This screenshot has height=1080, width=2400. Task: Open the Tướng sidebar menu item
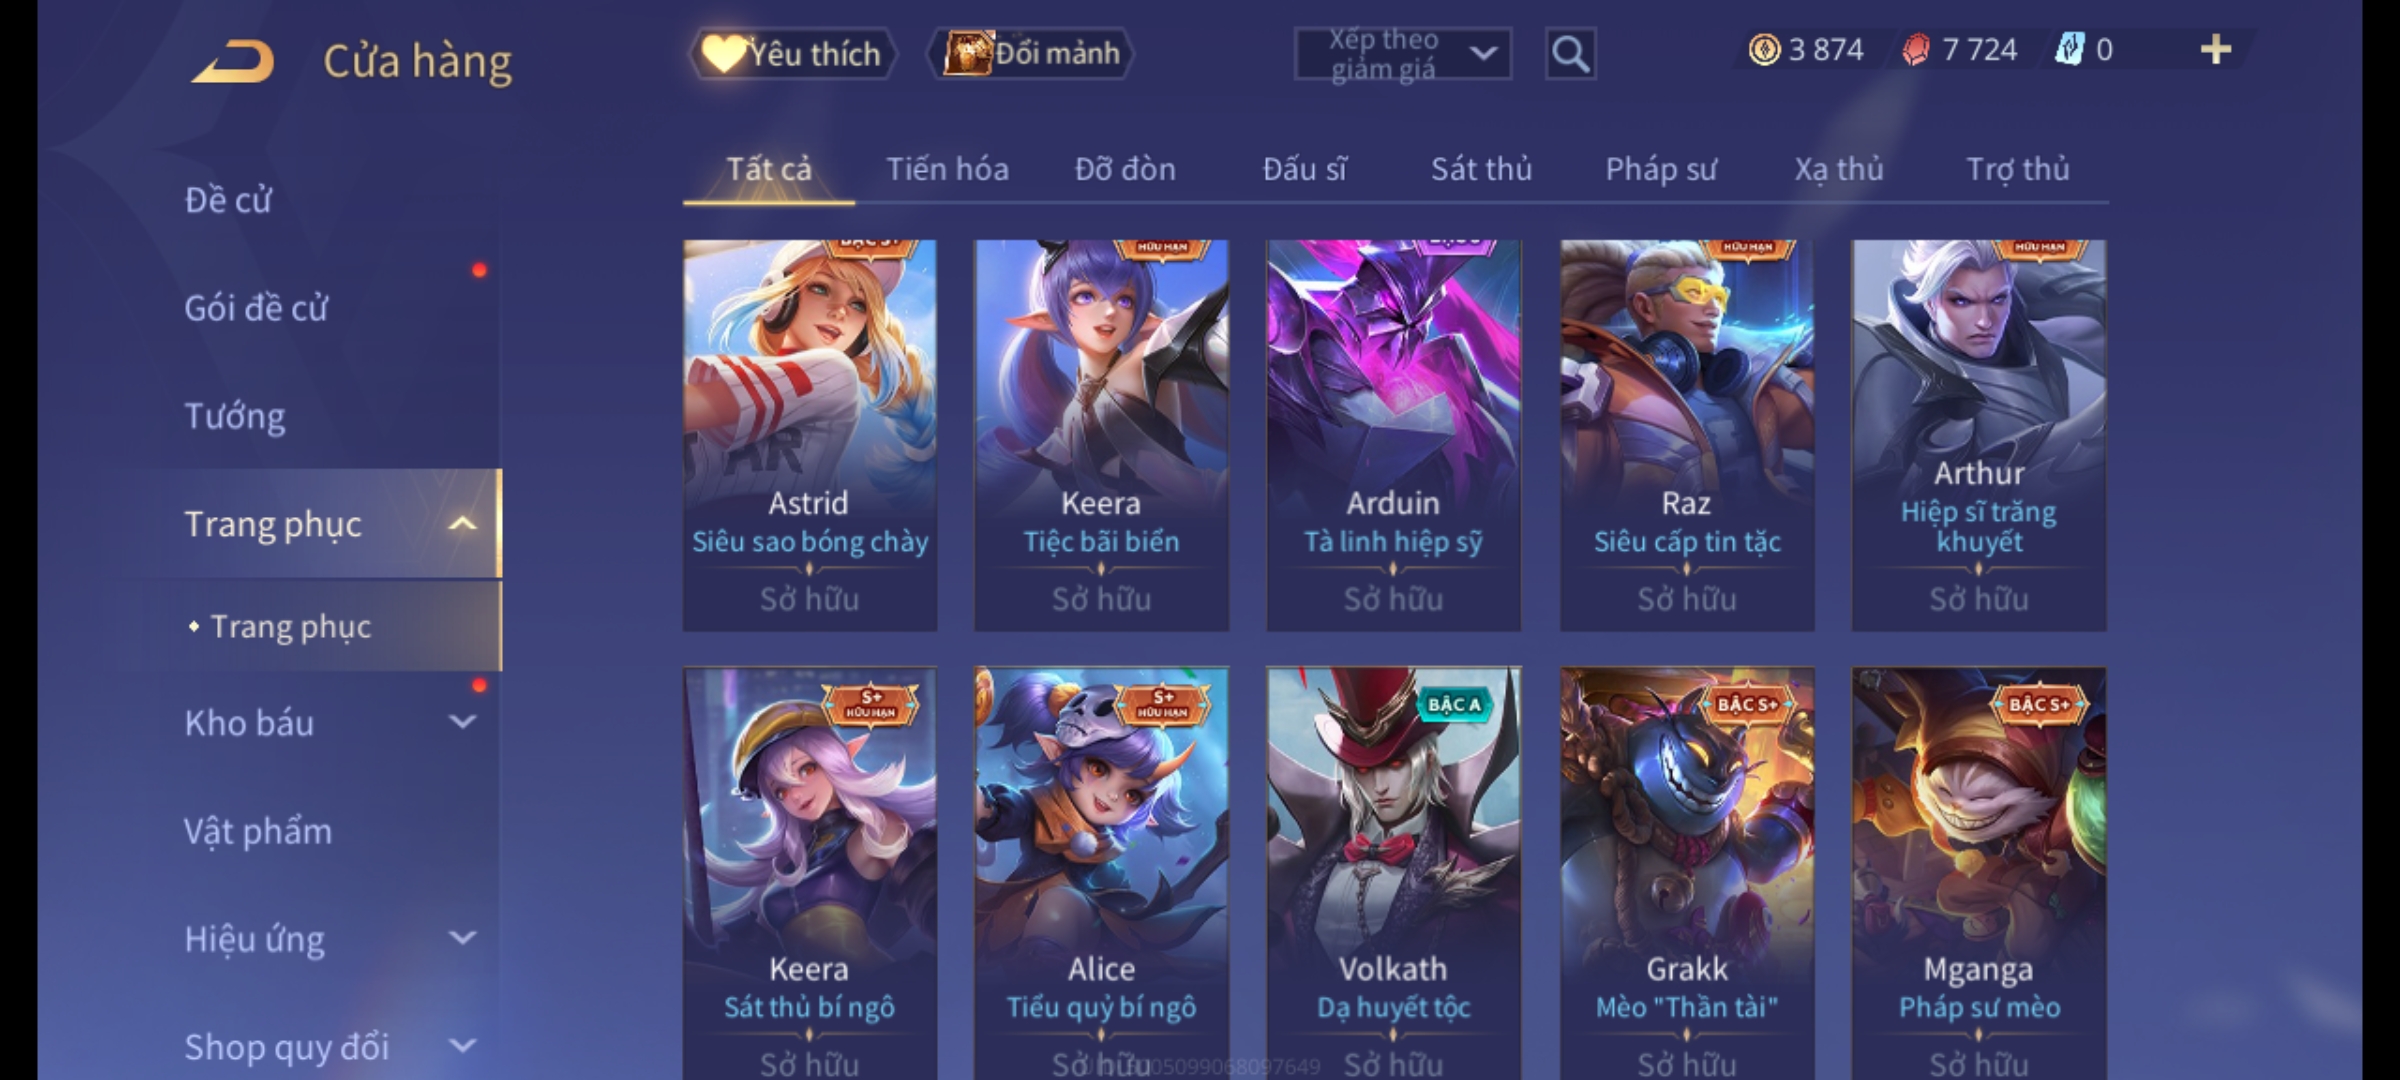point(235,416)
